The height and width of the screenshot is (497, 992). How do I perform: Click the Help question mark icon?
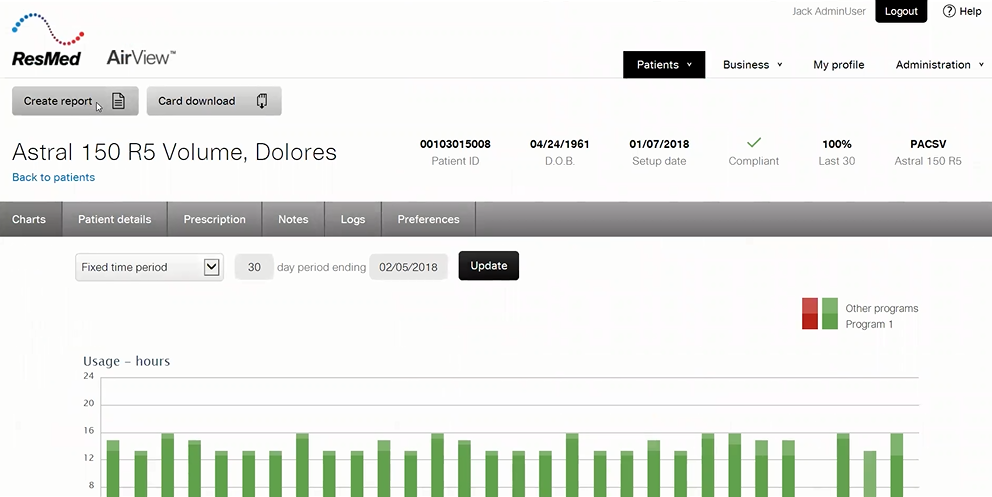point(948,11)
